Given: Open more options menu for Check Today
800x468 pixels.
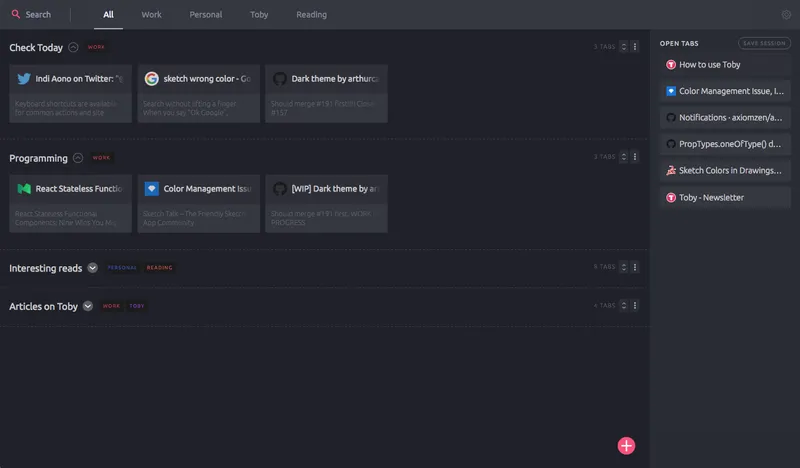Looking at the screenshot, I should (x=635, y=46).
